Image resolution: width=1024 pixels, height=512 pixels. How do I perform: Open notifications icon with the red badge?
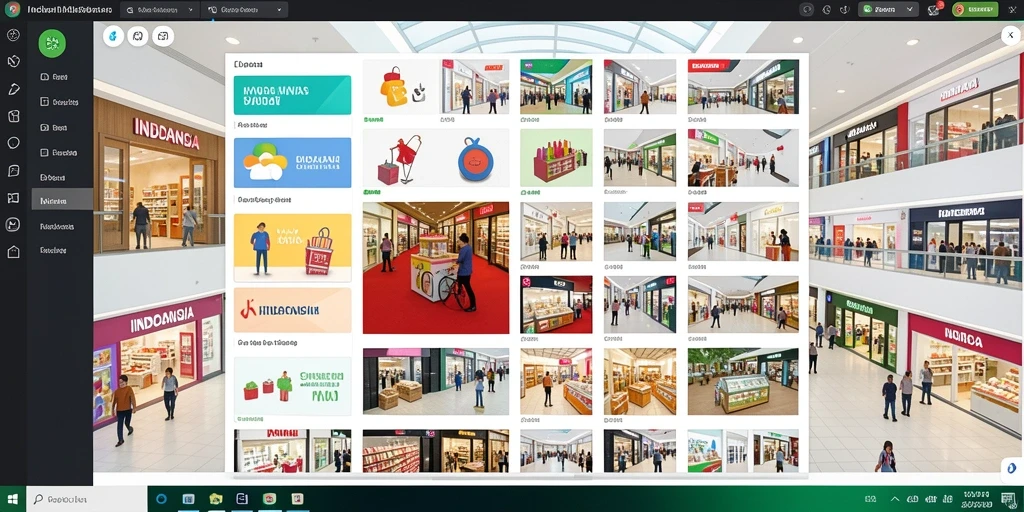(935, 9)
